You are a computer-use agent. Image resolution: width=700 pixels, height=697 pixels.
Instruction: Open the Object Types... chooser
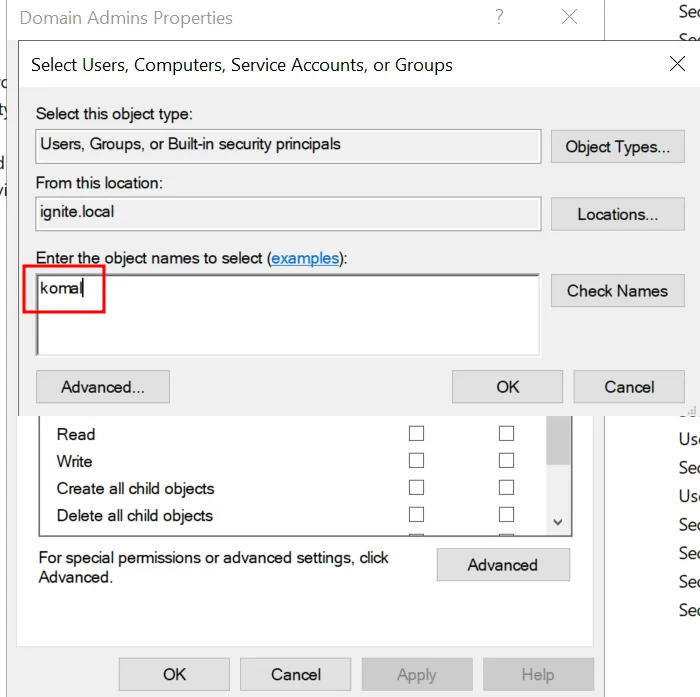click(x=617, y=146)
